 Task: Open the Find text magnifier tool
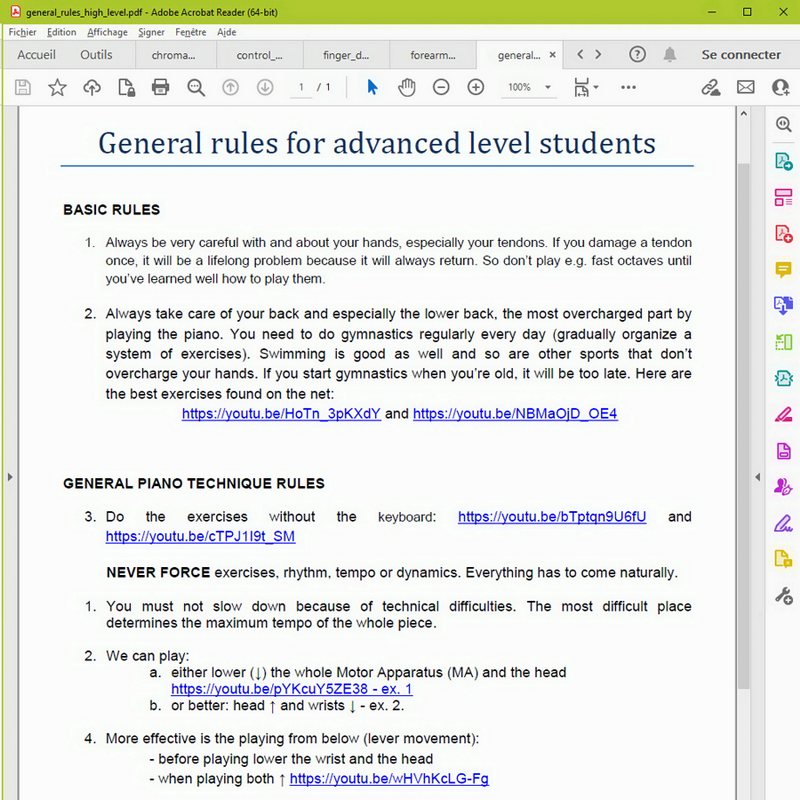click(x=196, y=87)
